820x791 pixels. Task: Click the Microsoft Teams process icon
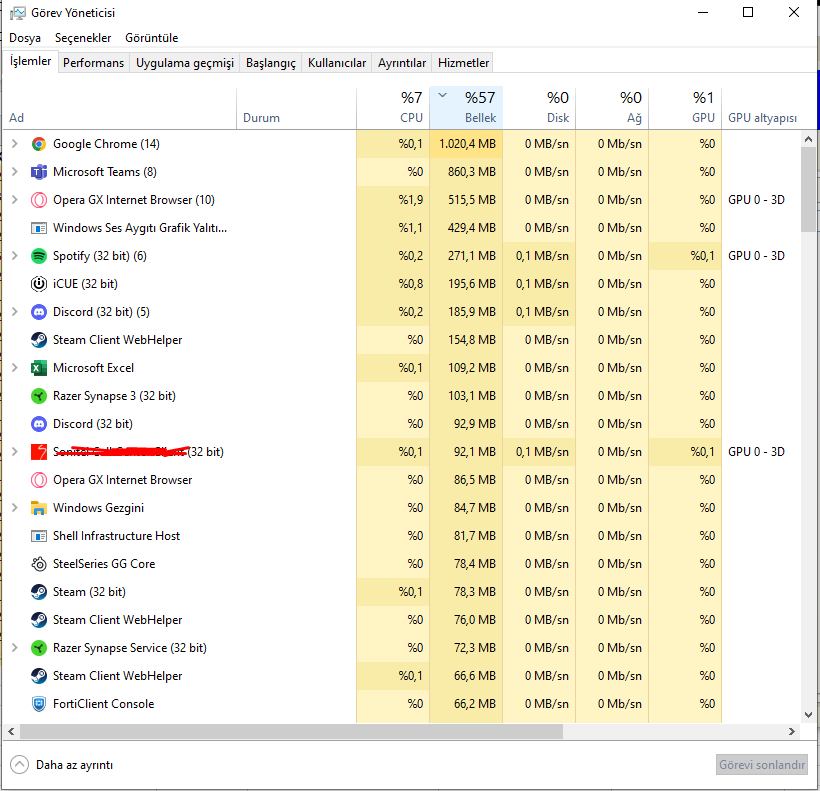[39, 172]
